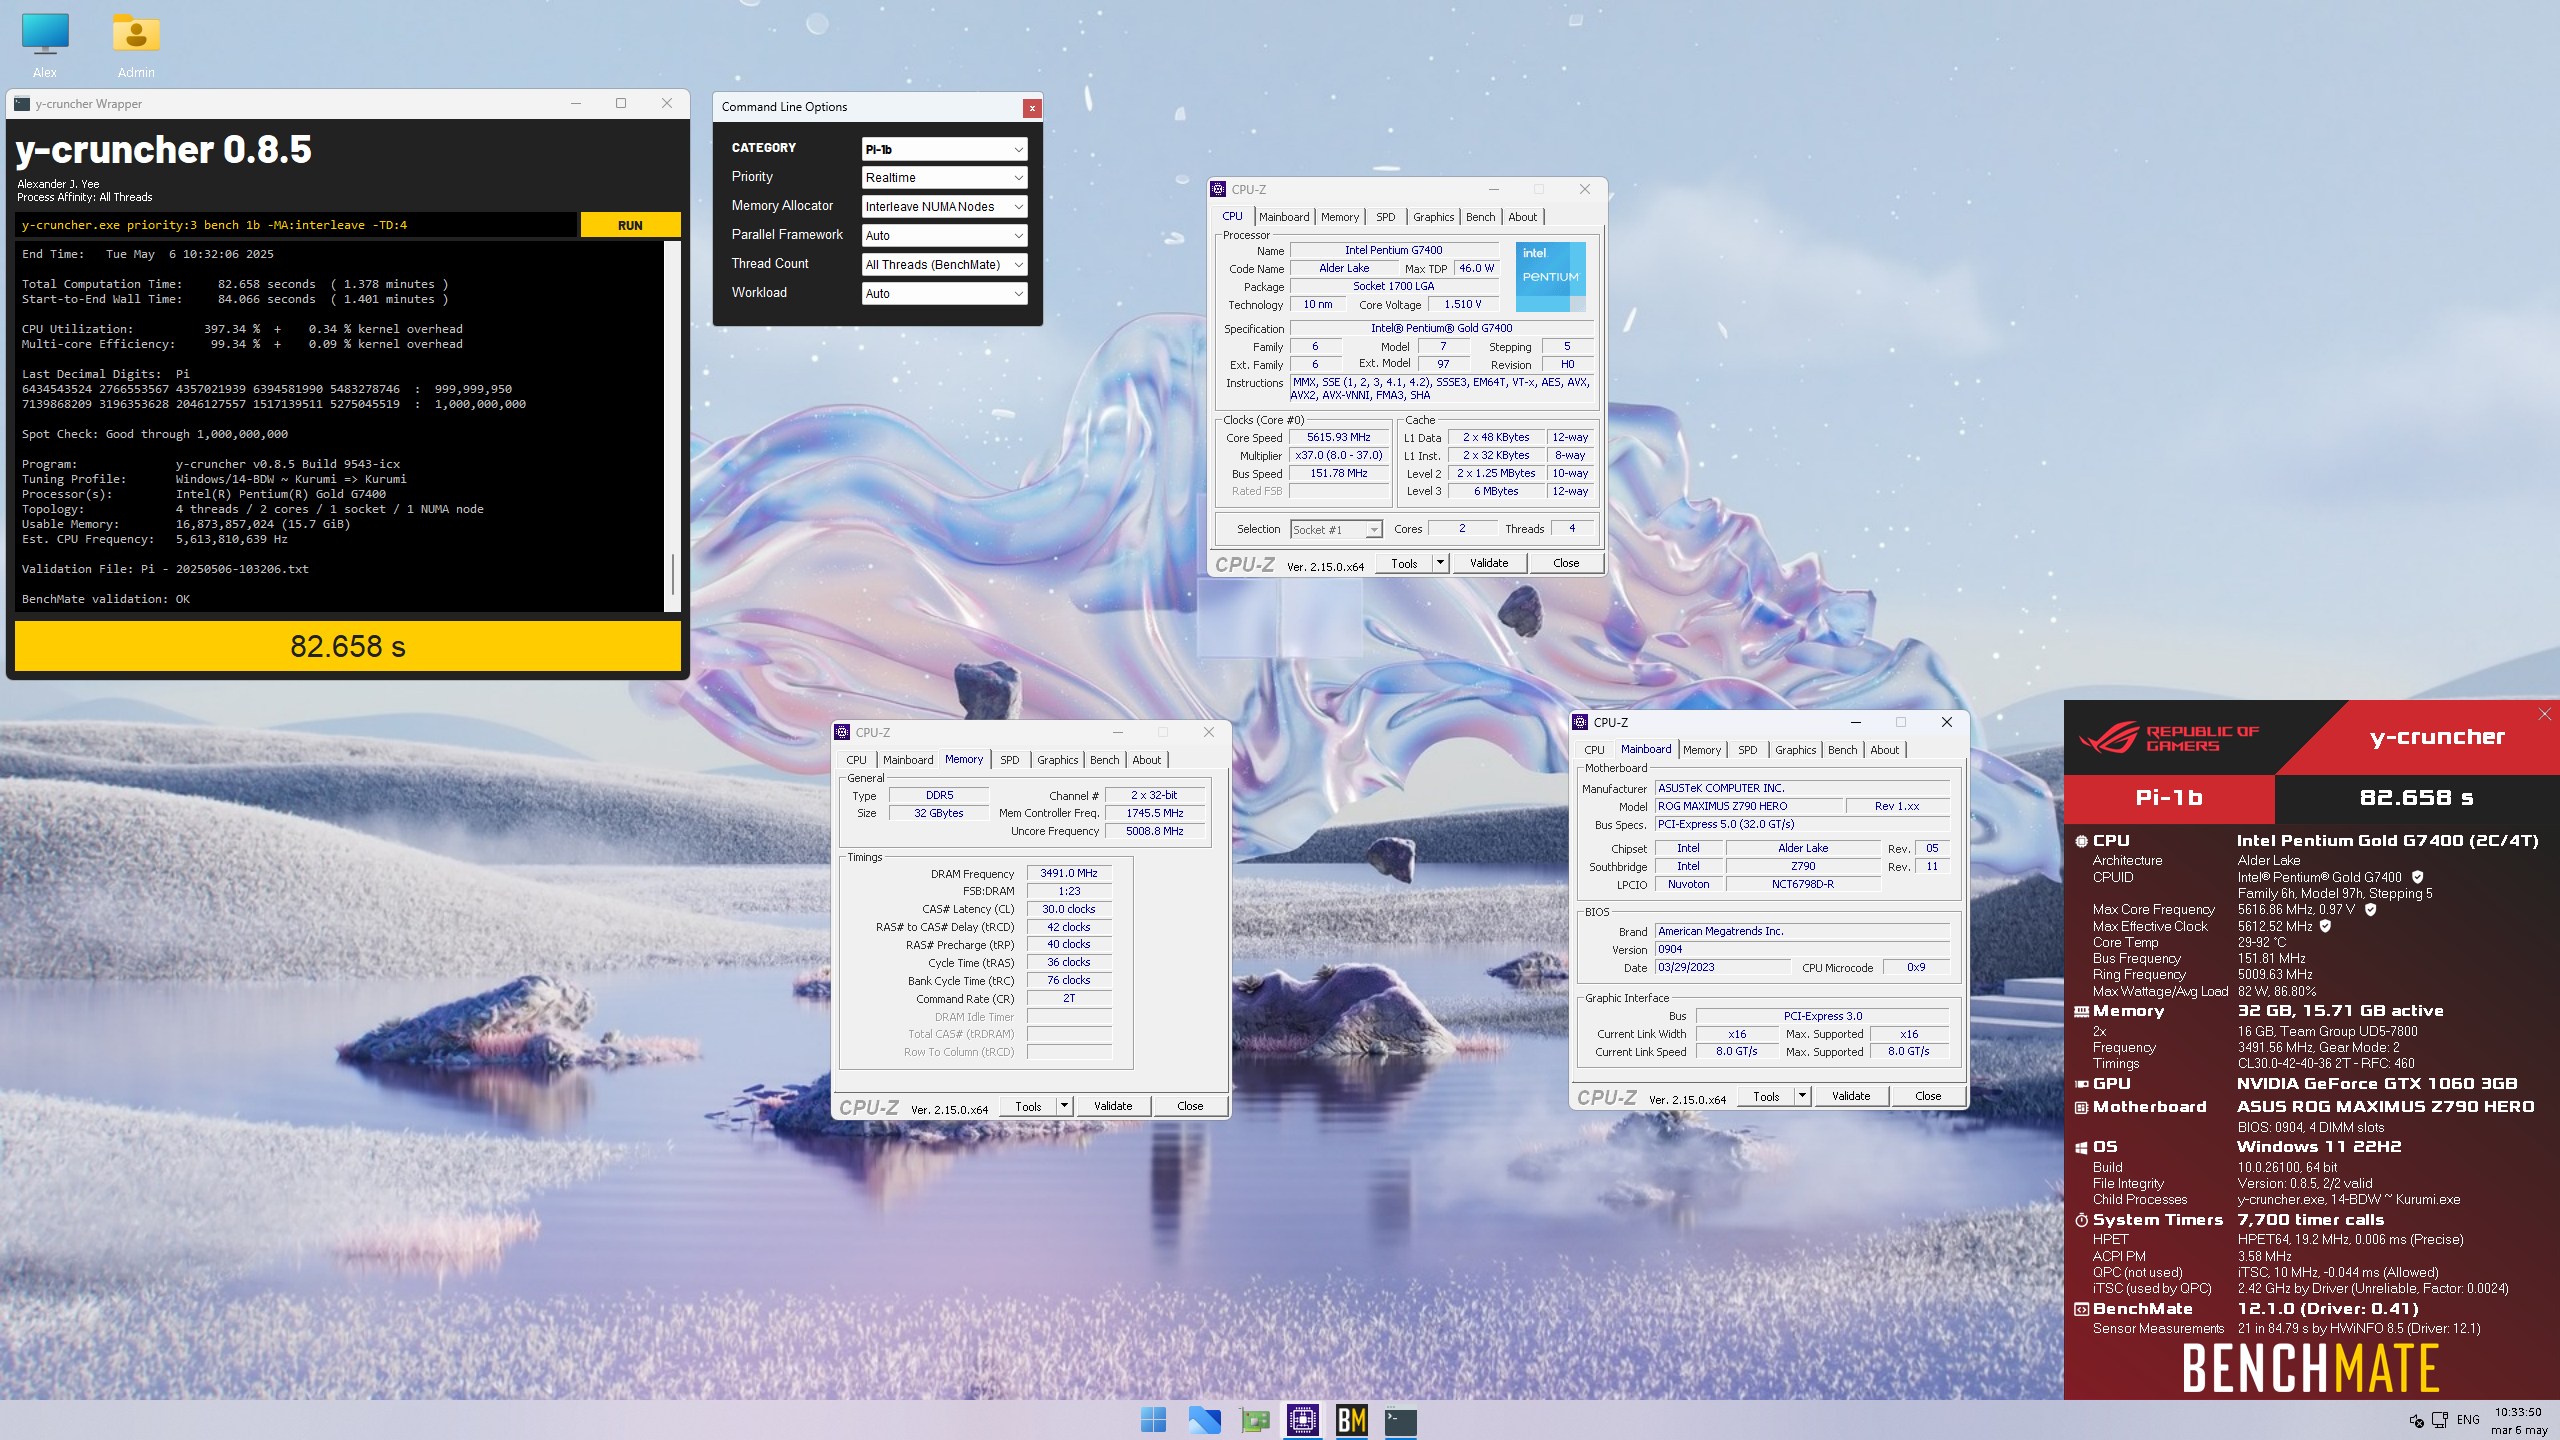This screenshot has height=1440, width=2560.
Task: Click the CPU section icon in BenchMate
Action: [2081, 841]
